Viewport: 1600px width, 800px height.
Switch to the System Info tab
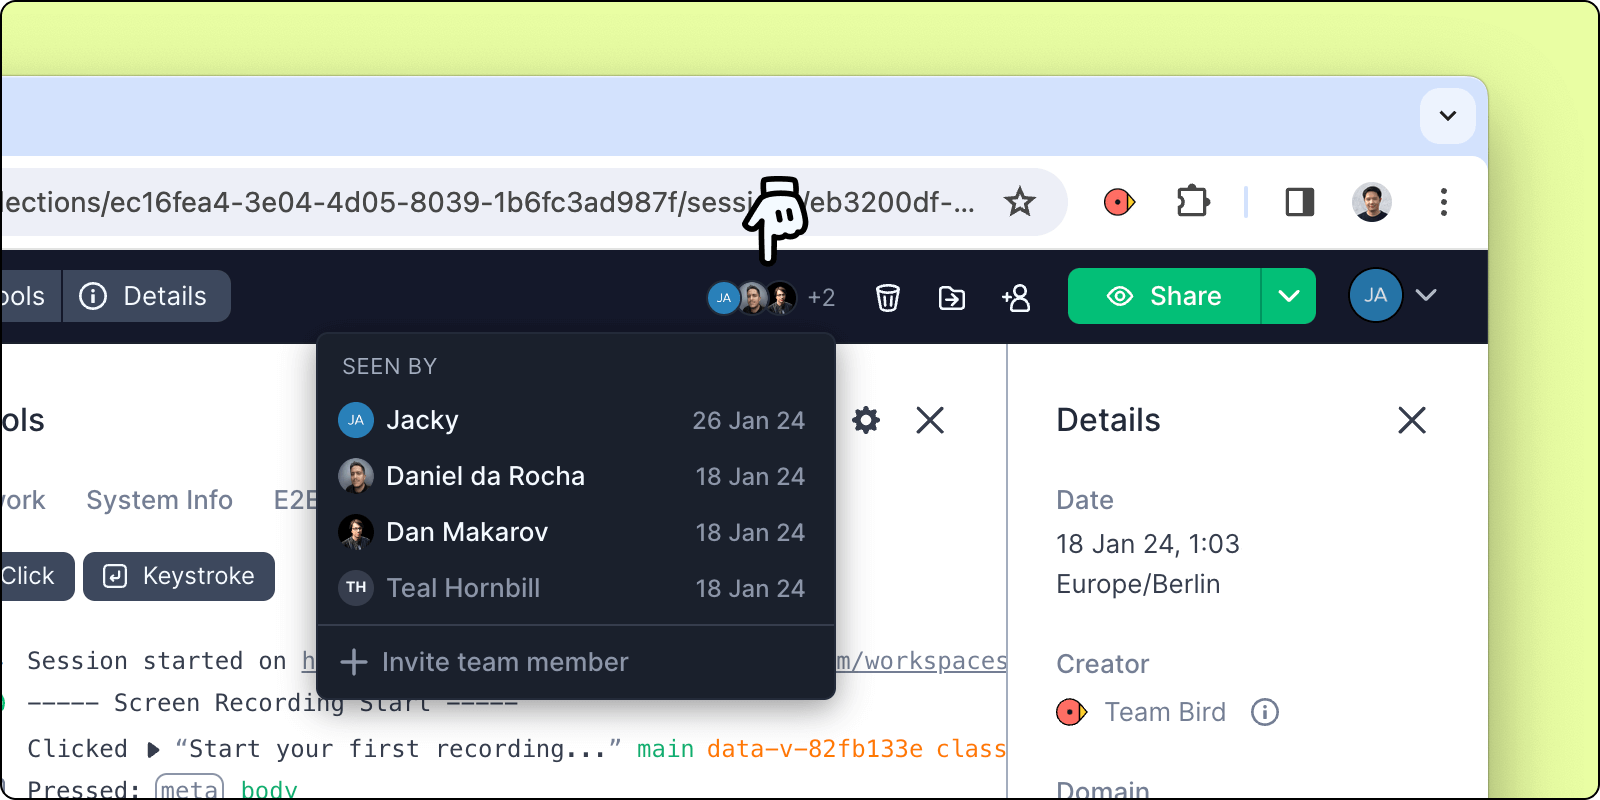[x=159, y=500]
